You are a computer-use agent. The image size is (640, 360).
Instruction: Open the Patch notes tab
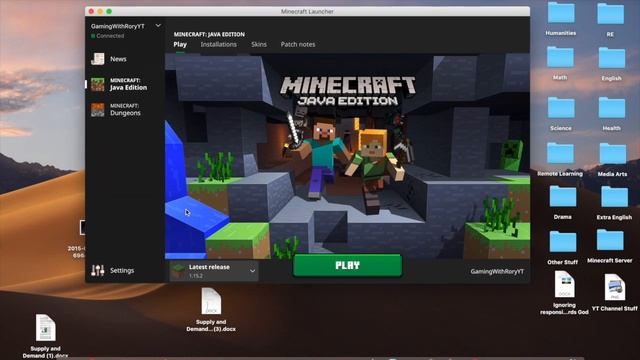pos(298,44)
